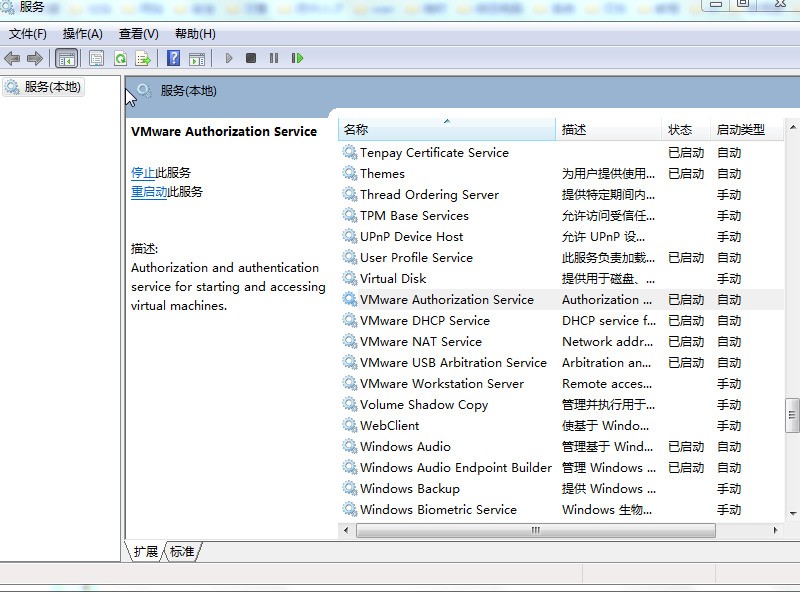The image size is (800, 592).
Task: Select the VMware Workstation Server row
Action: pyautogui.click(x=561, y=384)
